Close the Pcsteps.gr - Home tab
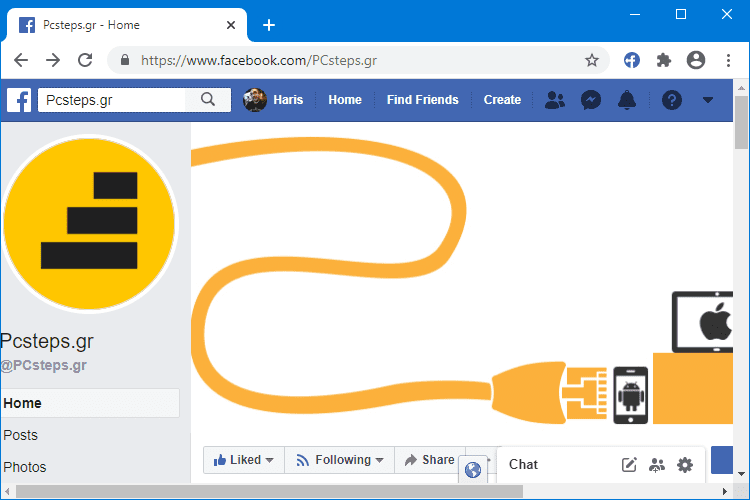Viewport: 750px width, 500px height. click(231, 25)
